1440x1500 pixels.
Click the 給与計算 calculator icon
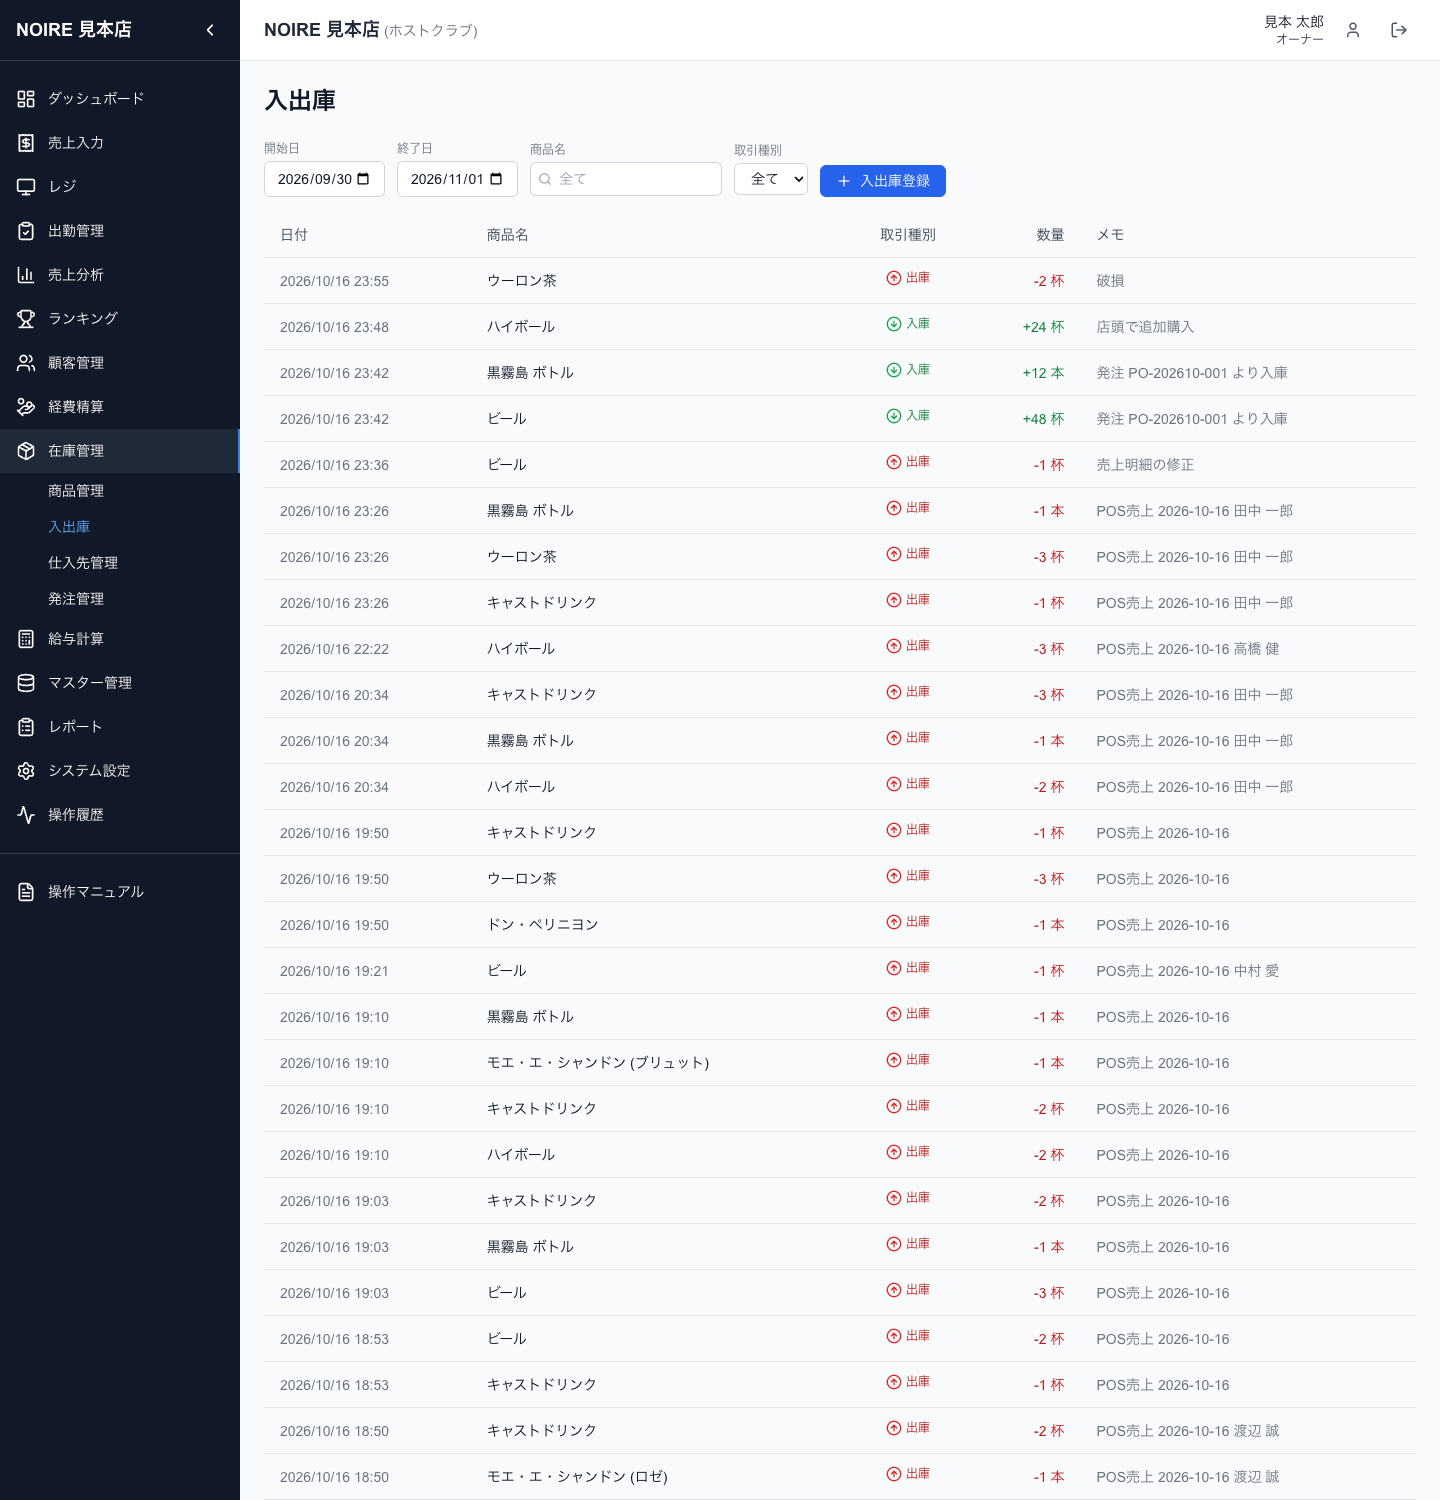point(26,639)
